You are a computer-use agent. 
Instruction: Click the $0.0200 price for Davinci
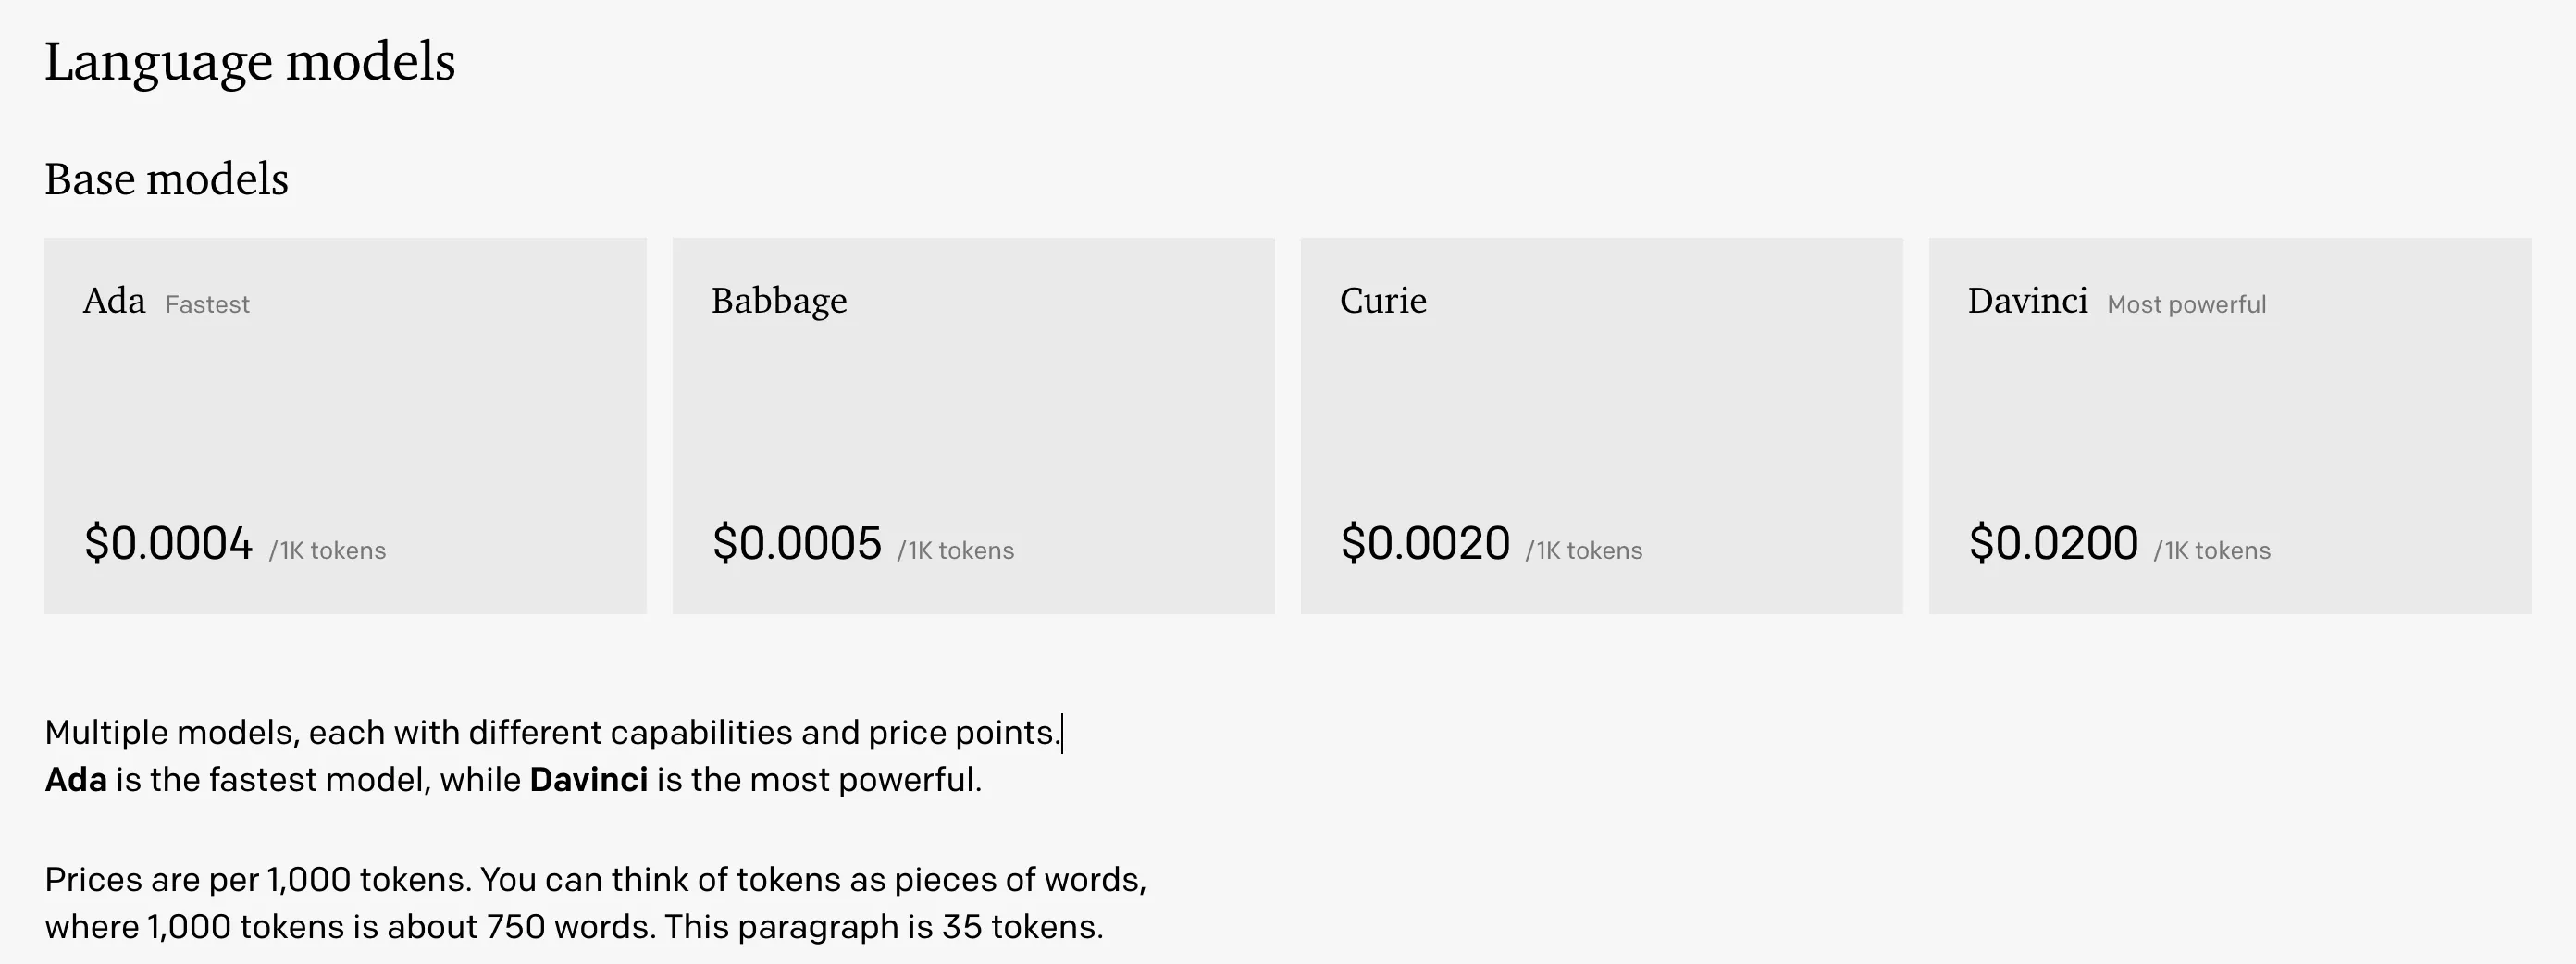2052,544
